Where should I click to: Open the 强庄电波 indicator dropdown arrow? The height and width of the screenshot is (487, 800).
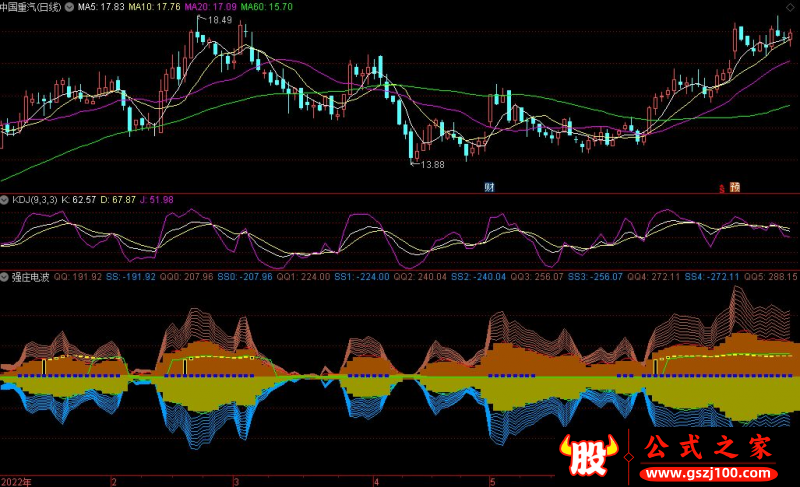click(x=5, y=277)
